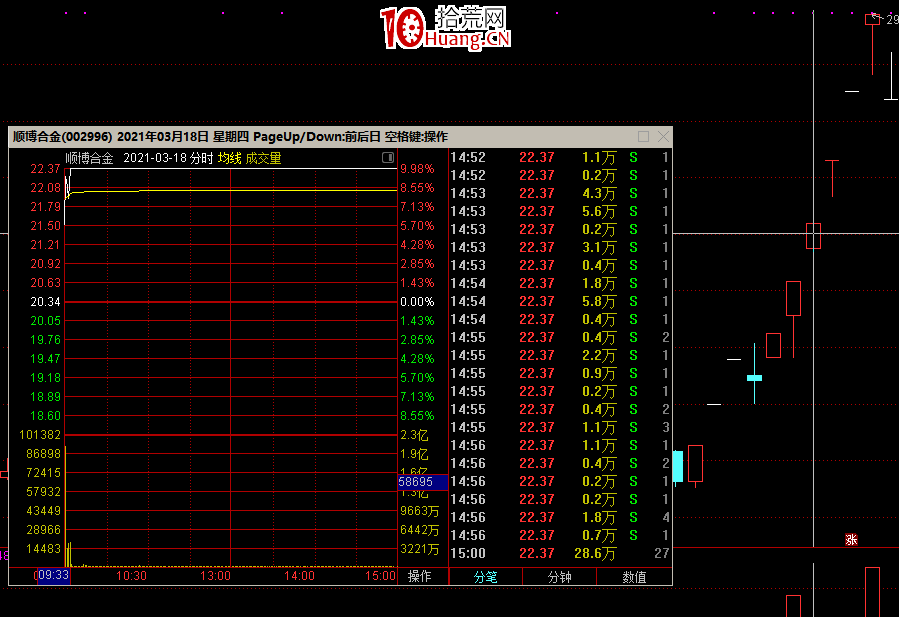This screenshot has height=617, width=899.
Task: Maximize the 顺博合金 intraday popup window
Action: pos(643,137)
